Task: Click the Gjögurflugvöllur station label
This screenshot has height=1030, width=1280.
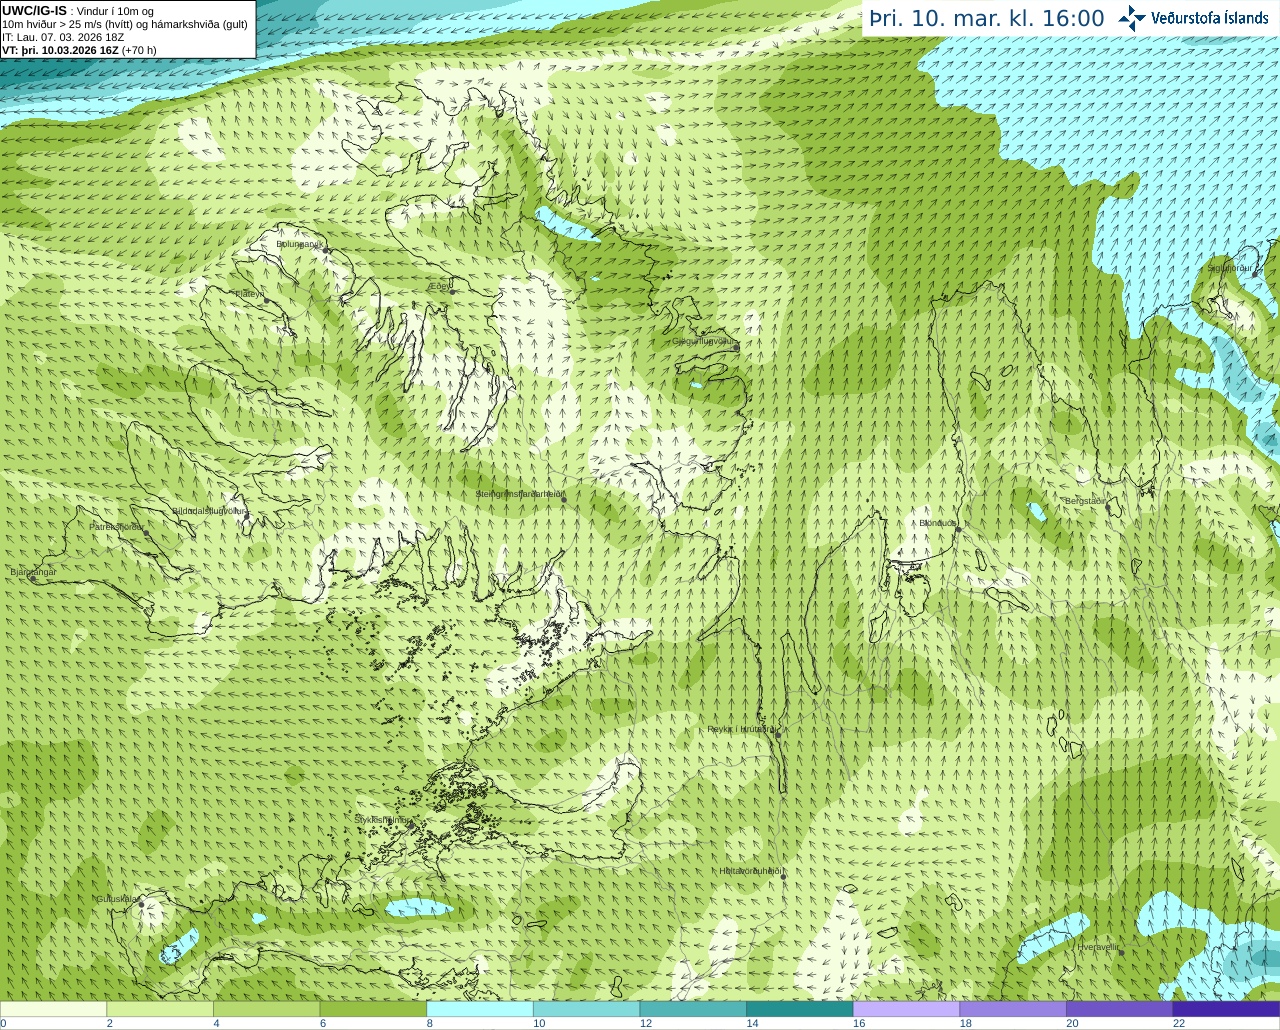Action: (x=705, y=341)
